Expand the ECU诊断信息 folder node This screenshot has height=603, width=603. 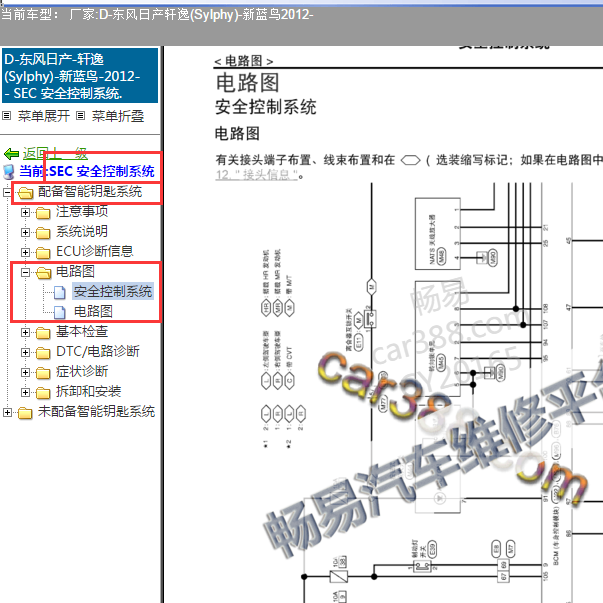25,252
